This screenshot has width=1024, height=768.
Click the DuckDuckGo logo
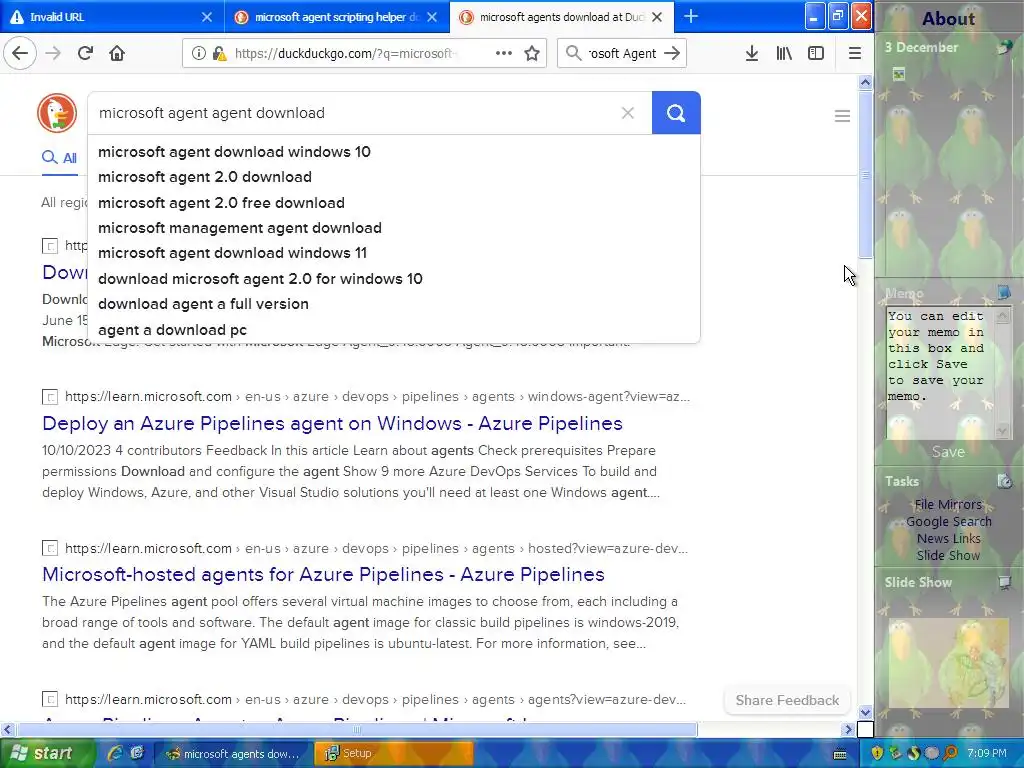(57, 113)
